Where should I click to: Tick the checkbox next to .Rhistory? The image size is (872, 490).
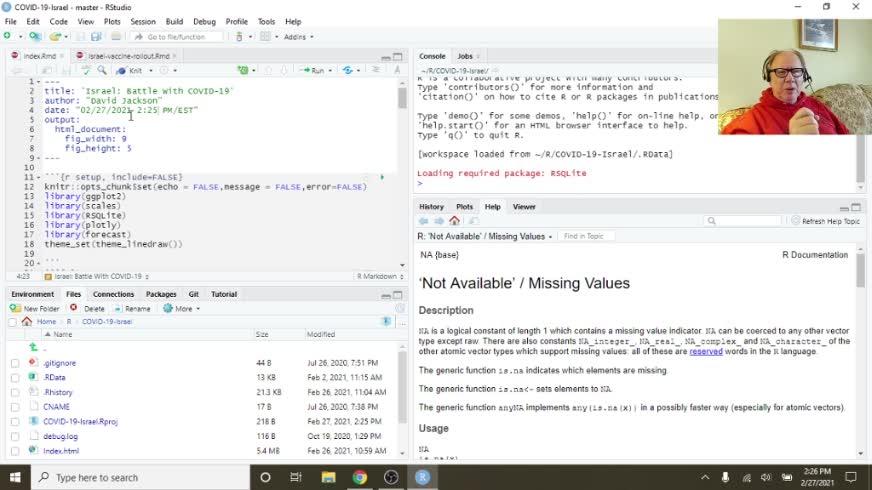point(15,393)
